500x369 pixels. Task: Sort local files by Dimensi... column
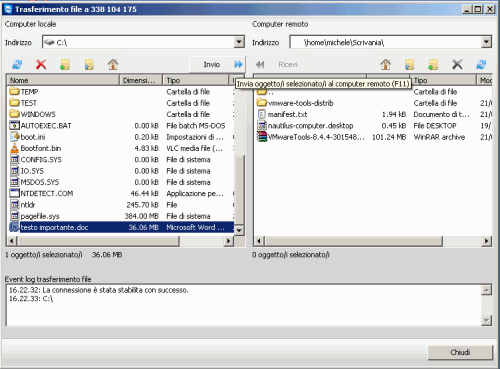point(141,80)
